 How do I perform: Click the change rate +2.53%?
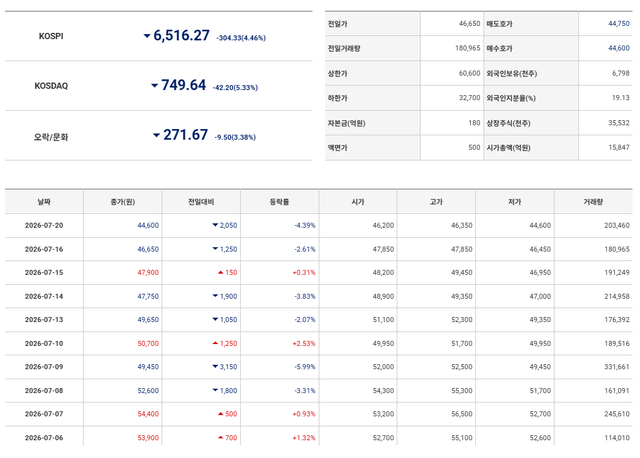pos(304,343)
